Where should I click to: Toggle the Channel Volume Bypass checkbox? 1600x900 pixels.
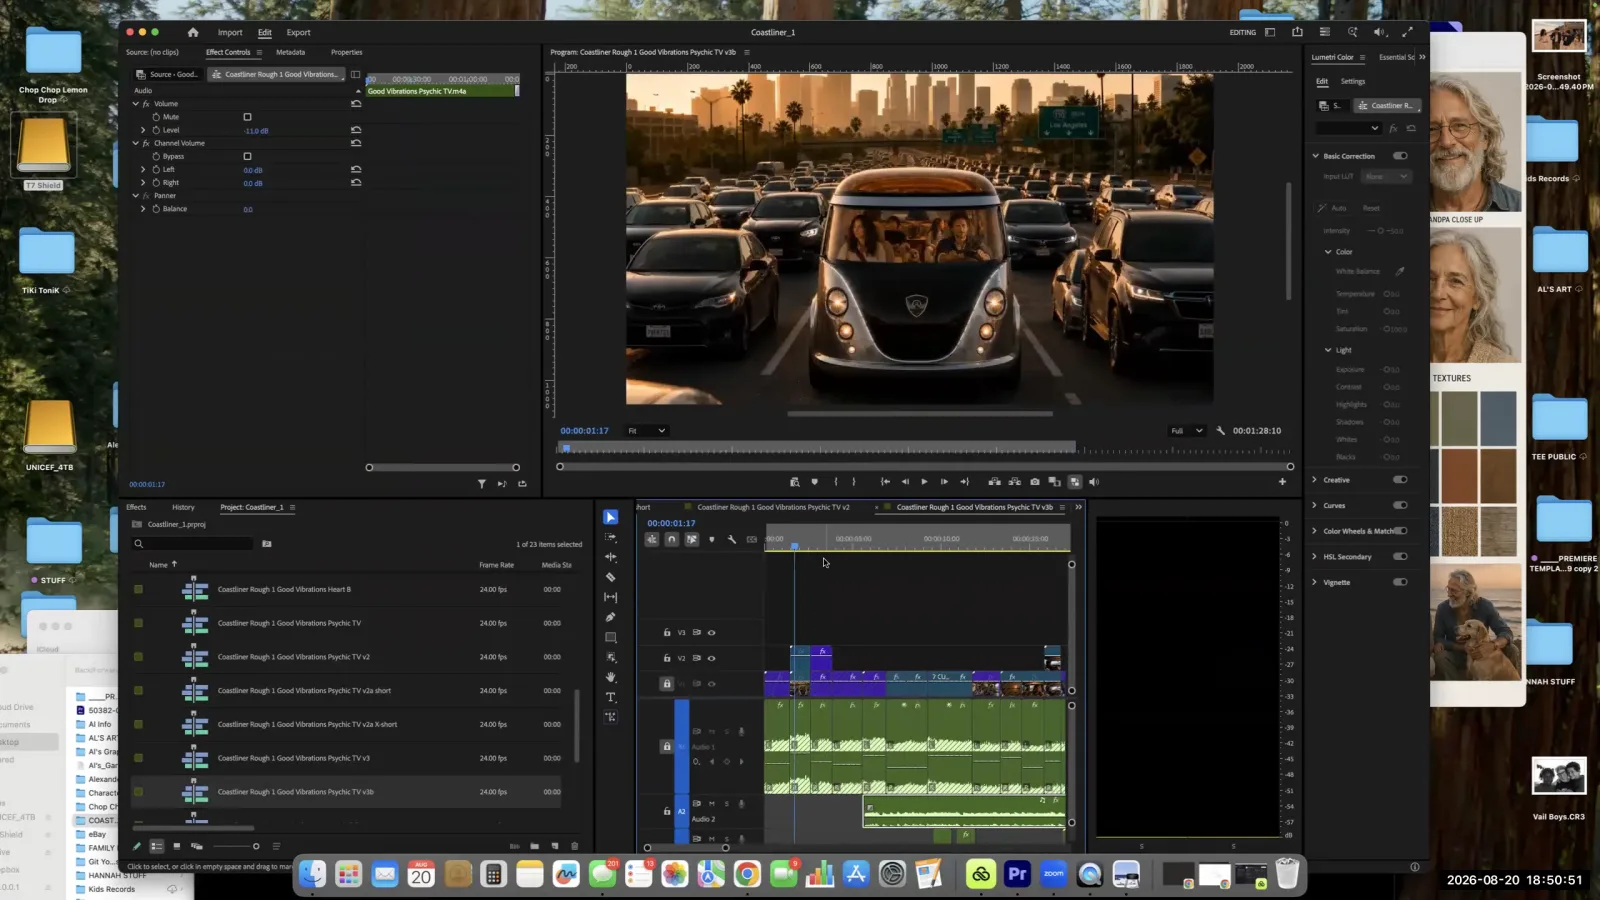click(247, 156)
